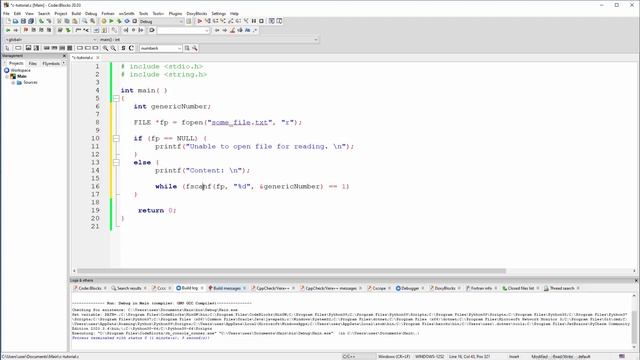Click the Build gear icon
Screen dimensions: 640x360
coord(104,21)
